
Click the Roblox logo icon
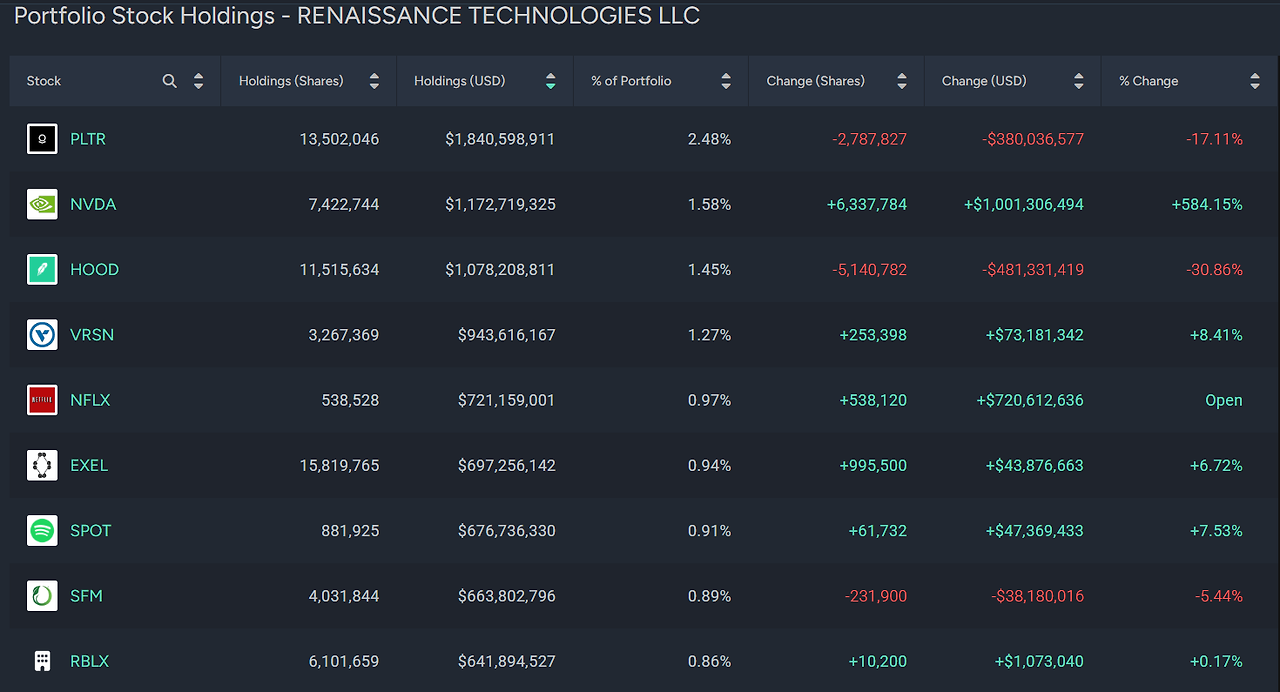(x=41, y=661)
